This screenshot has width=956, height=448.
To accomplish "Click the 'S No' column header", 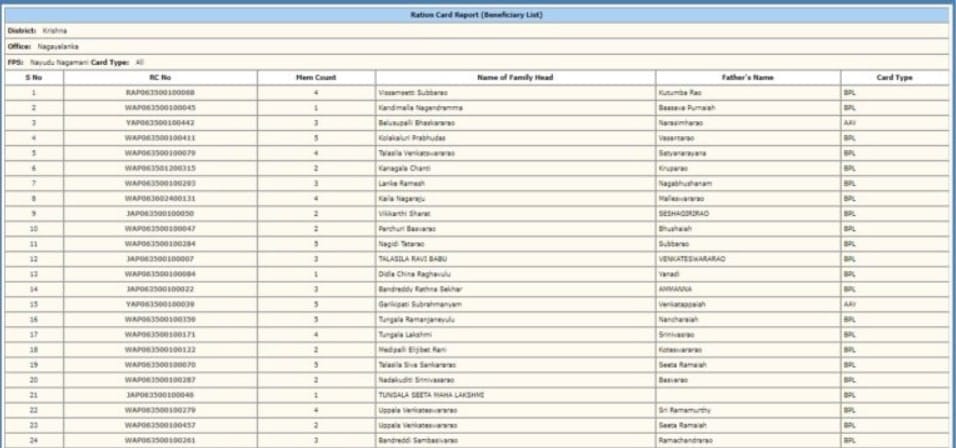I will (34, 77).
